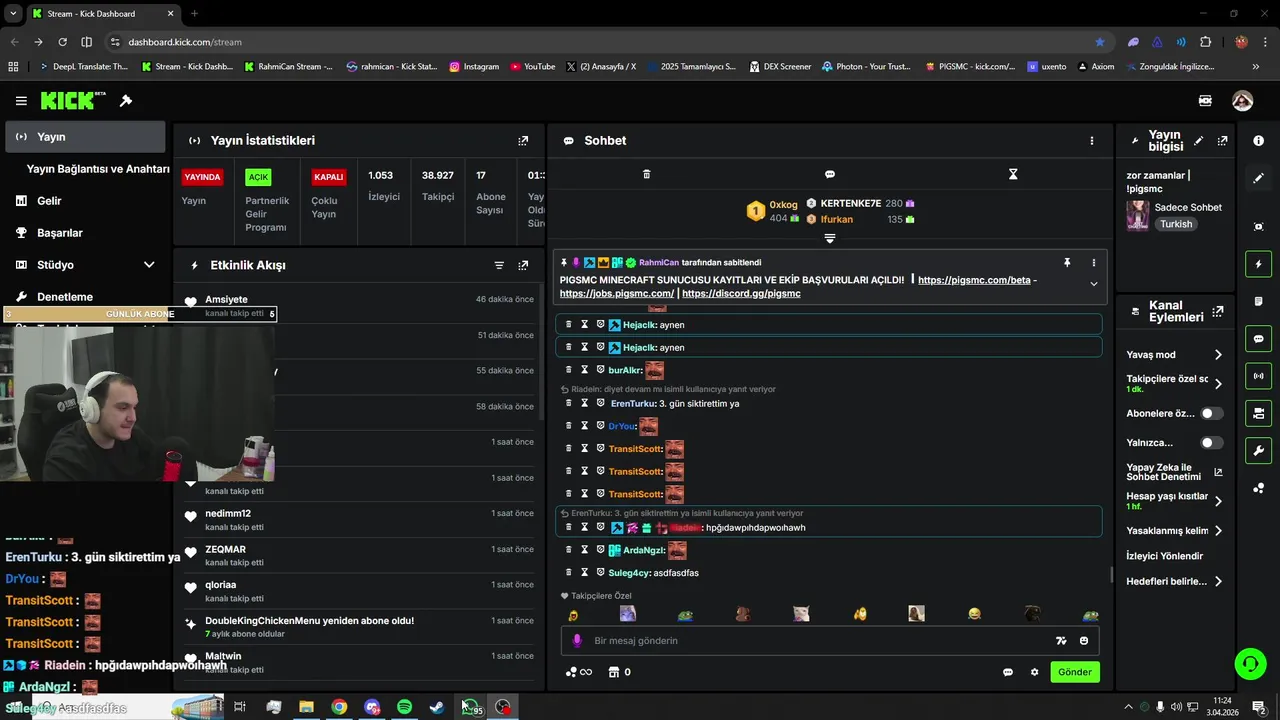The width and height of the screenshot is (1280, 720).
Task: Select Yayın in the sidebar
Action: (x=85, y=137)
